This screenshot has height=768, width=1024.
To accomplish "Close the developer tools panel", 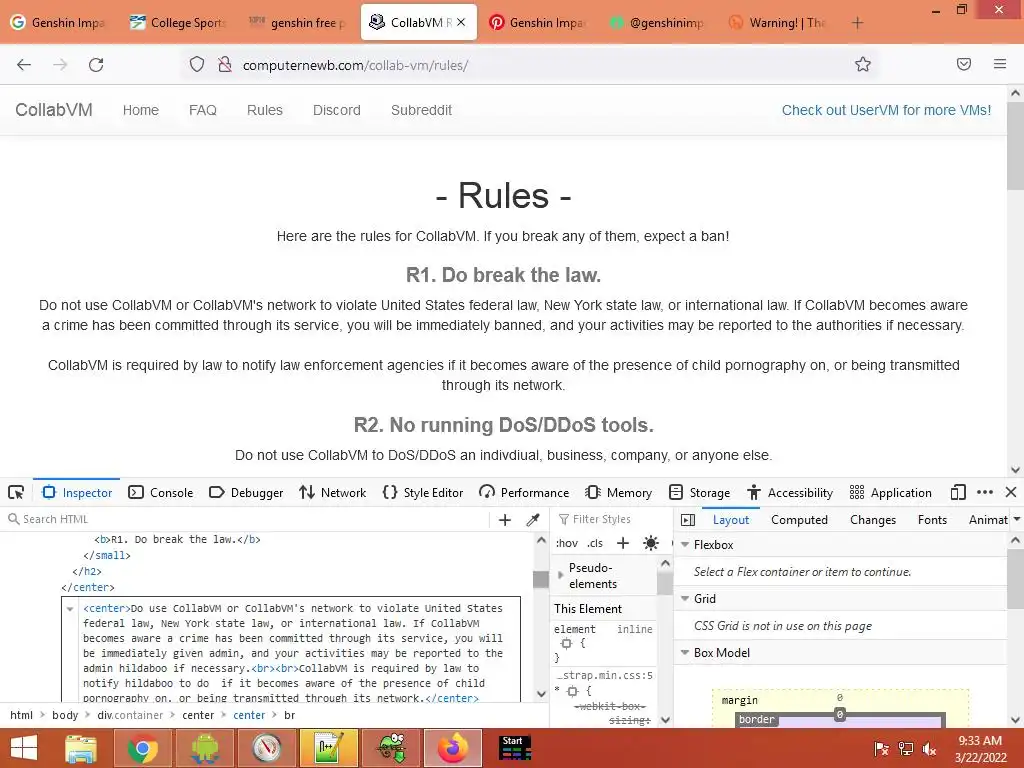I will pyautogui.click(x=1011, y=492).
